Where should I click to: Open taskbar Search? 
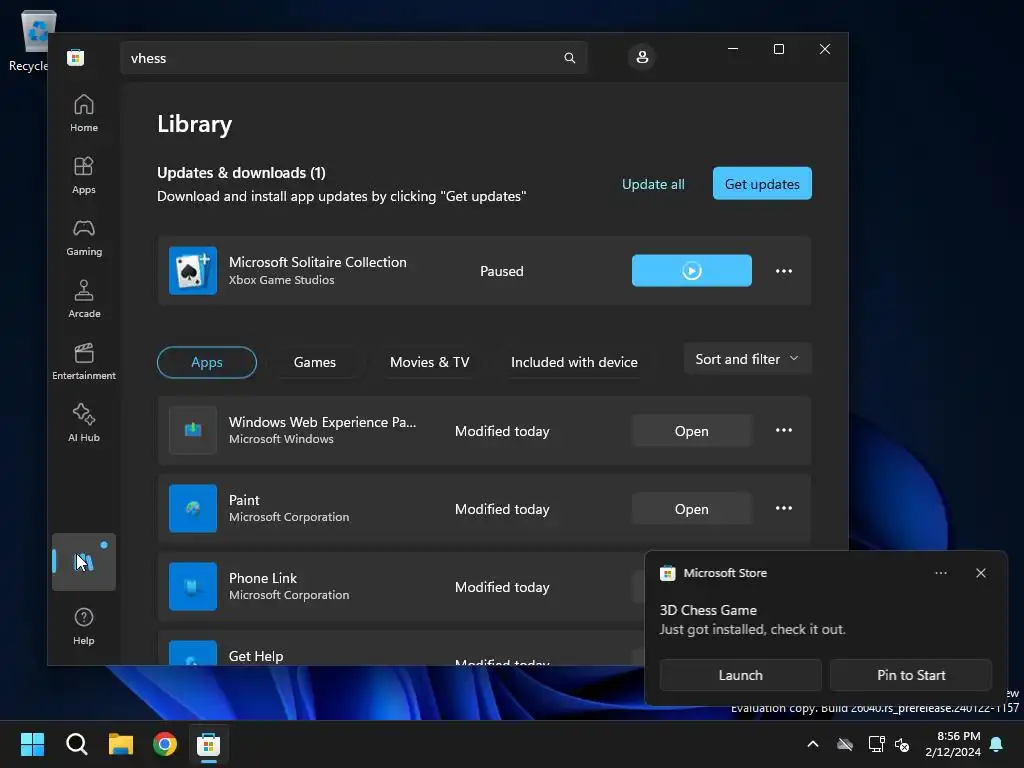click(76, 744)
